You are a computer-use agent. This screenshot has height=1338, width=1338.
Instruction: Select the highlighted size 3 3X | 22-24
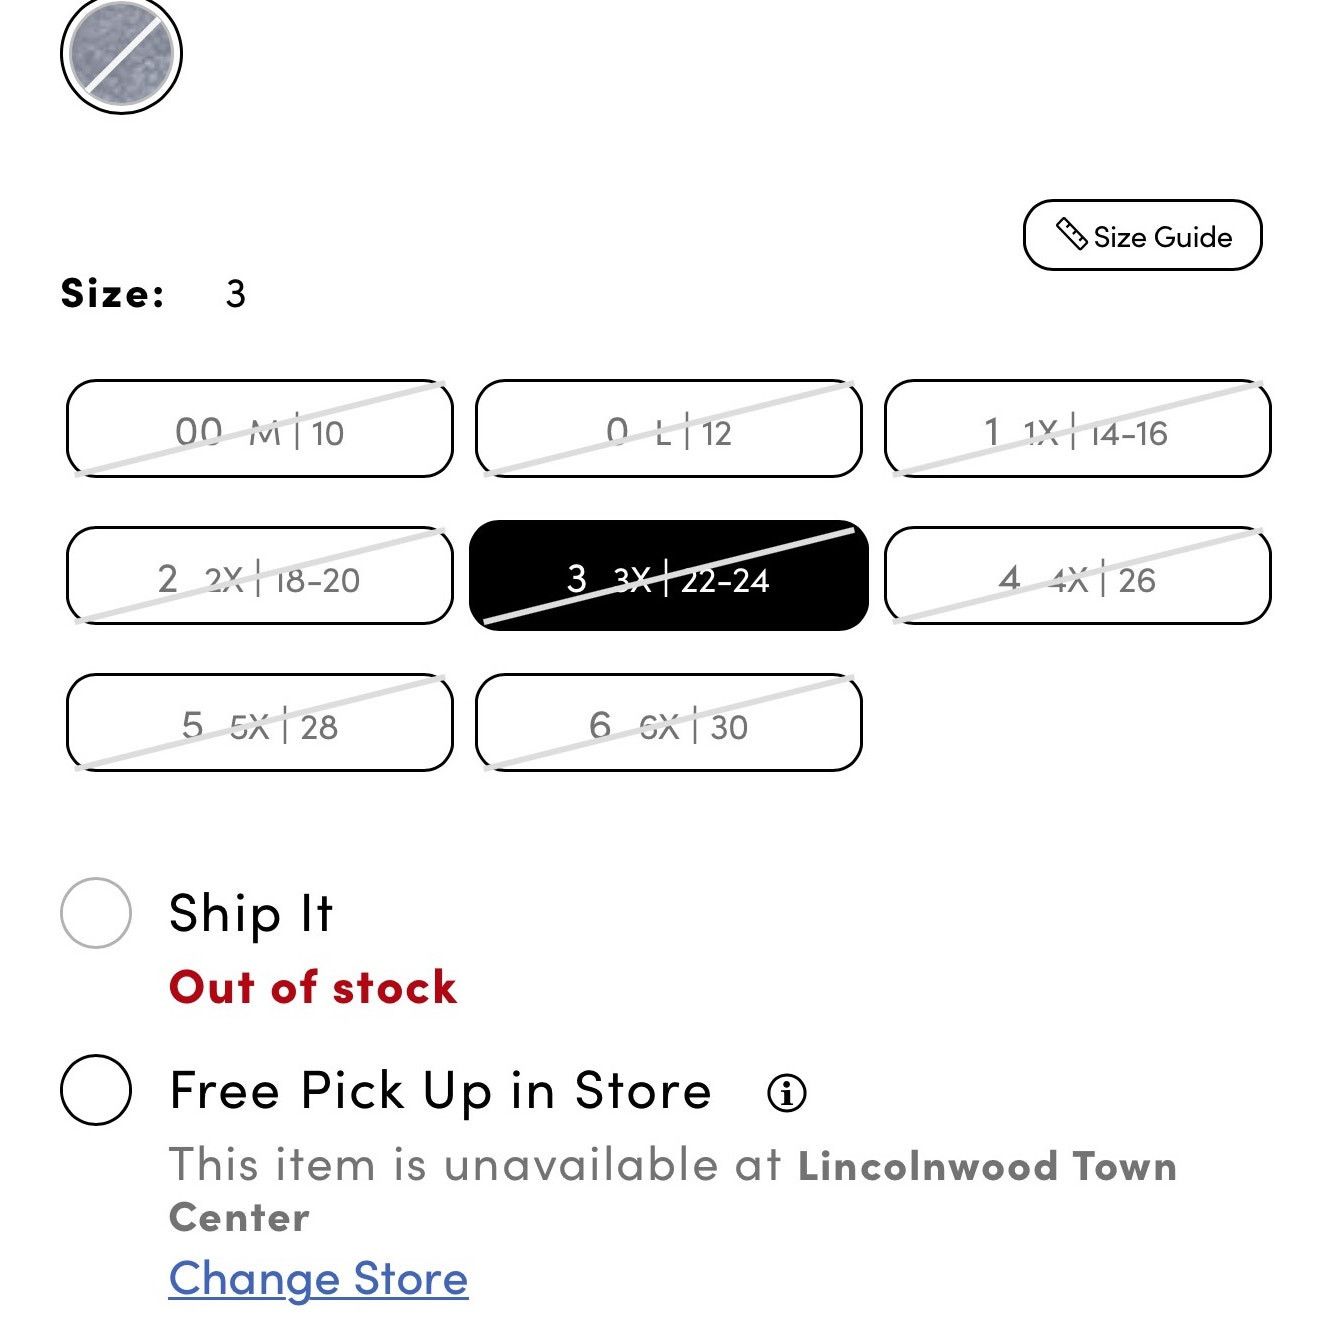coord(668,576)
